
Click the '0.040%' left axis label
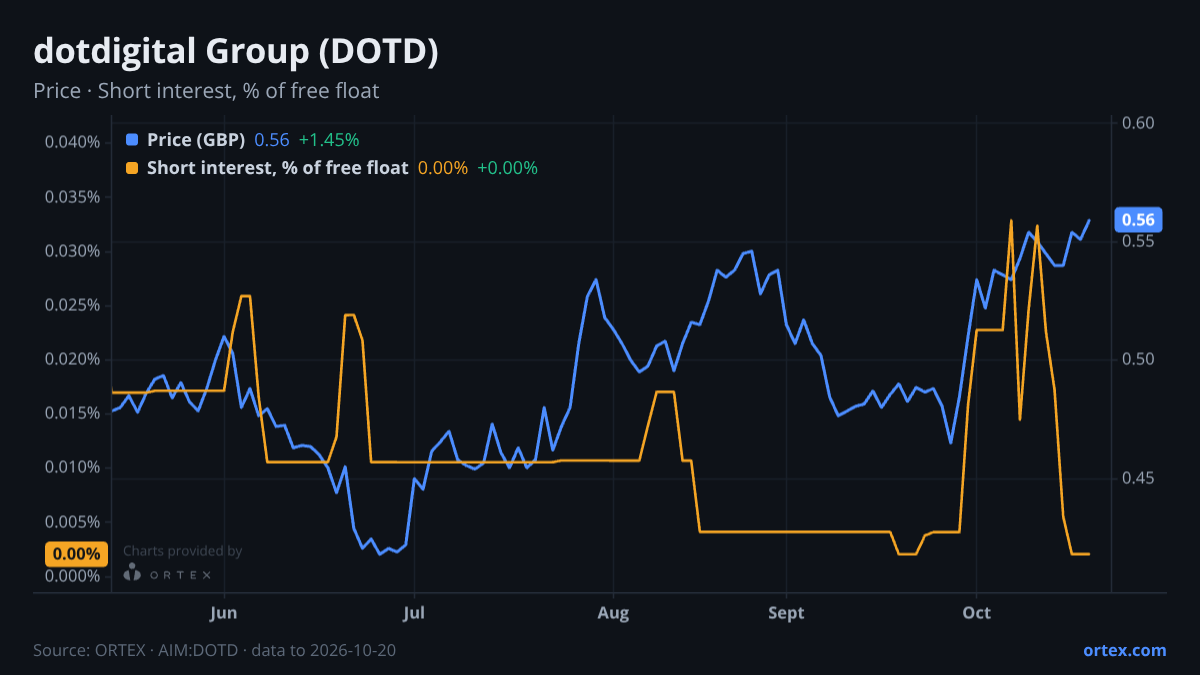point(73,142)
